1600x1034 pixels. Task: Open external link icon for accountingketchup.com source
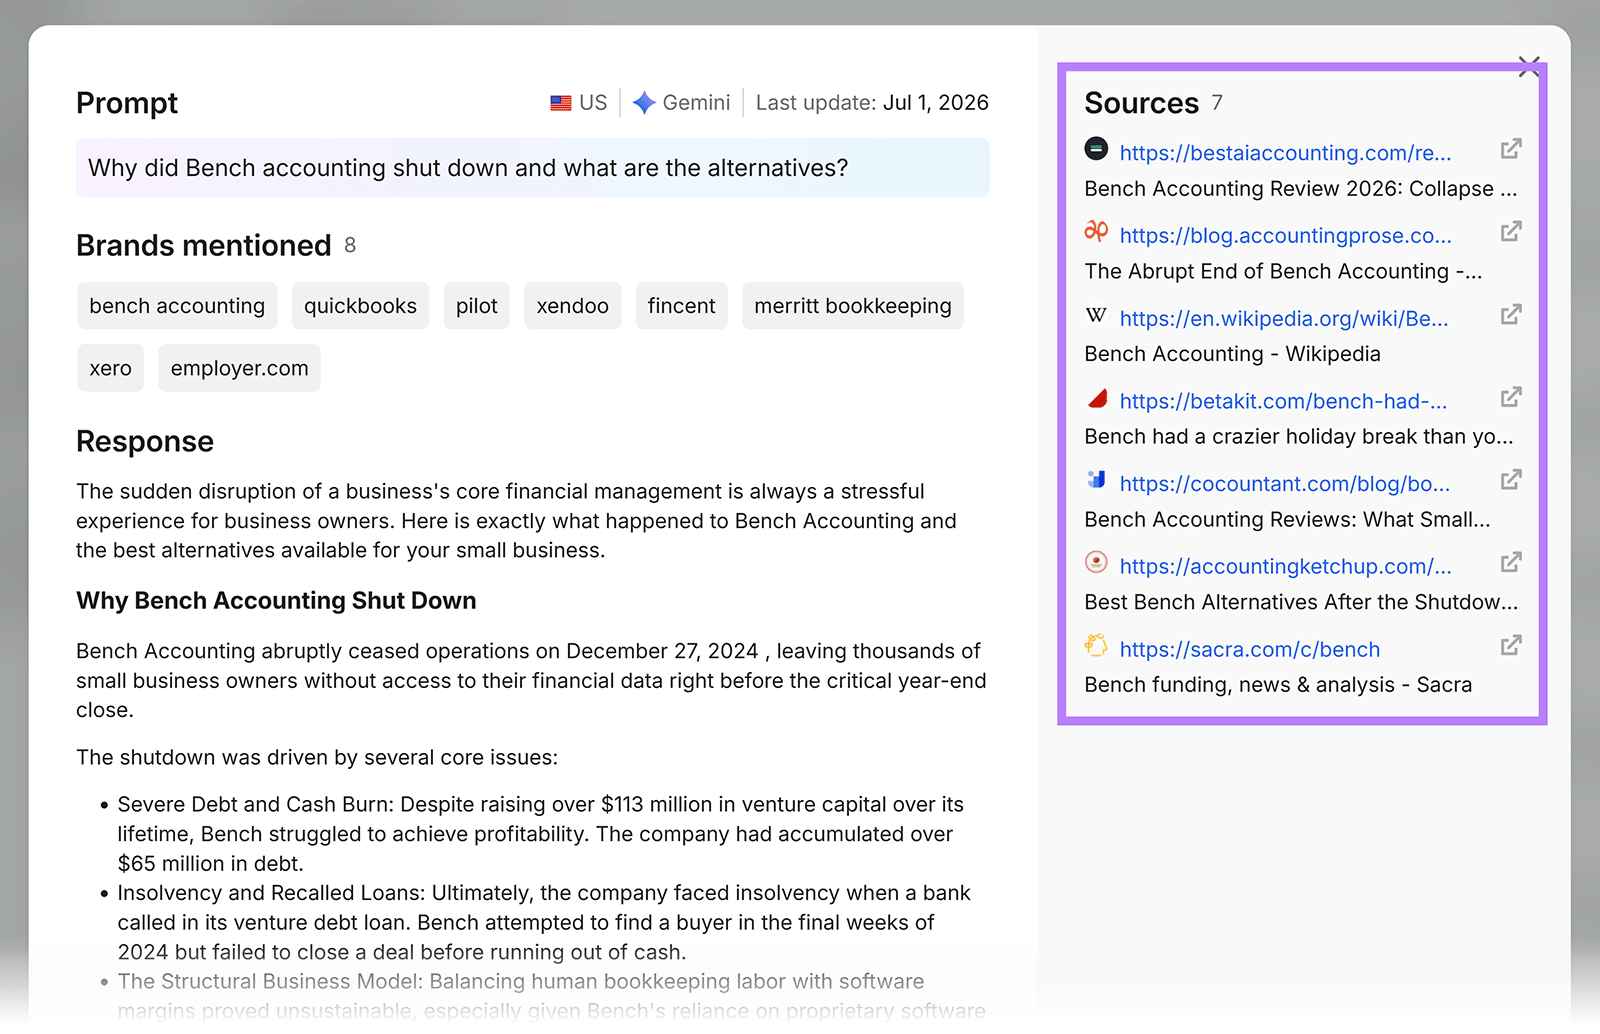click(x=1511, y=563)
